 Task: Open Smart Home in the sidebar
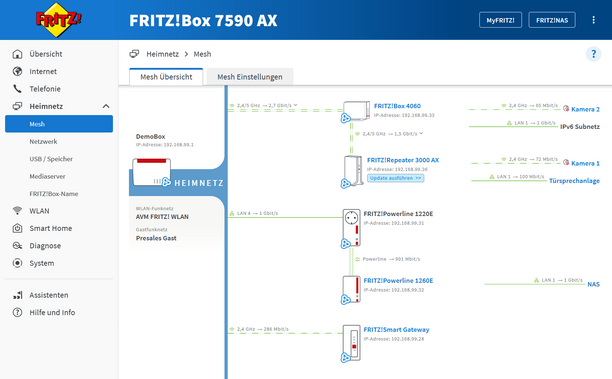coord(50,228)
